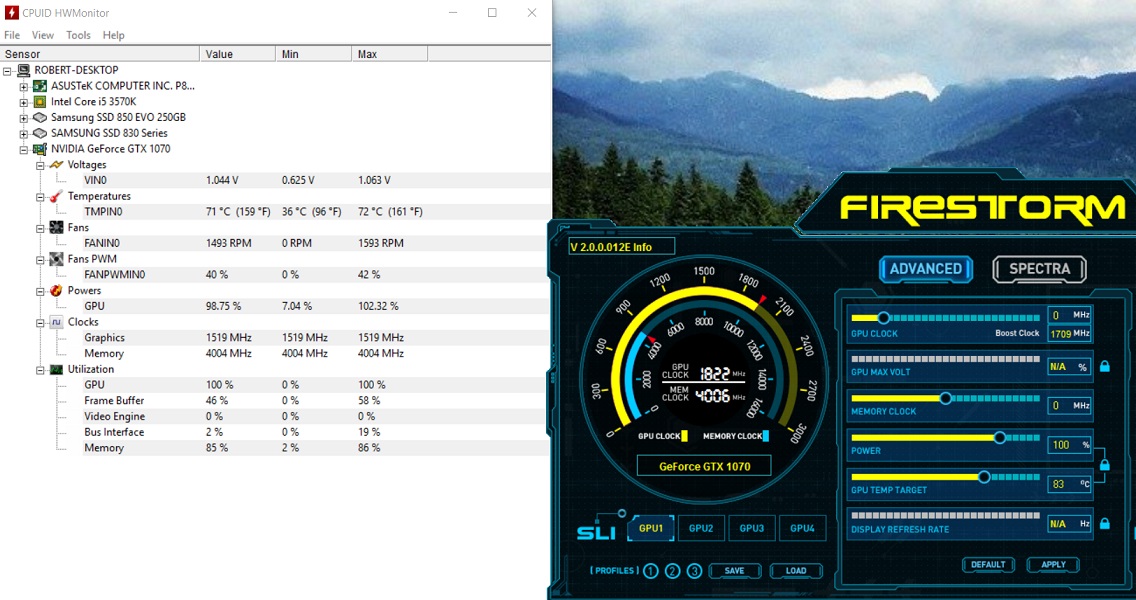Open the Help menu
1136x600 pixels.
(x=114, y=35)
